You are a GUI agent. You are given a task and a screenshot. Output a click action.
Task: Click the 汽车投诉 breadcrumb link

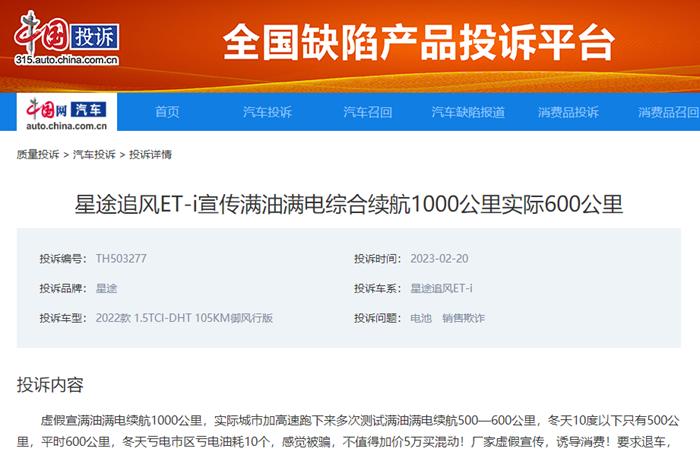pyautogui.click(x=94, y=154)
